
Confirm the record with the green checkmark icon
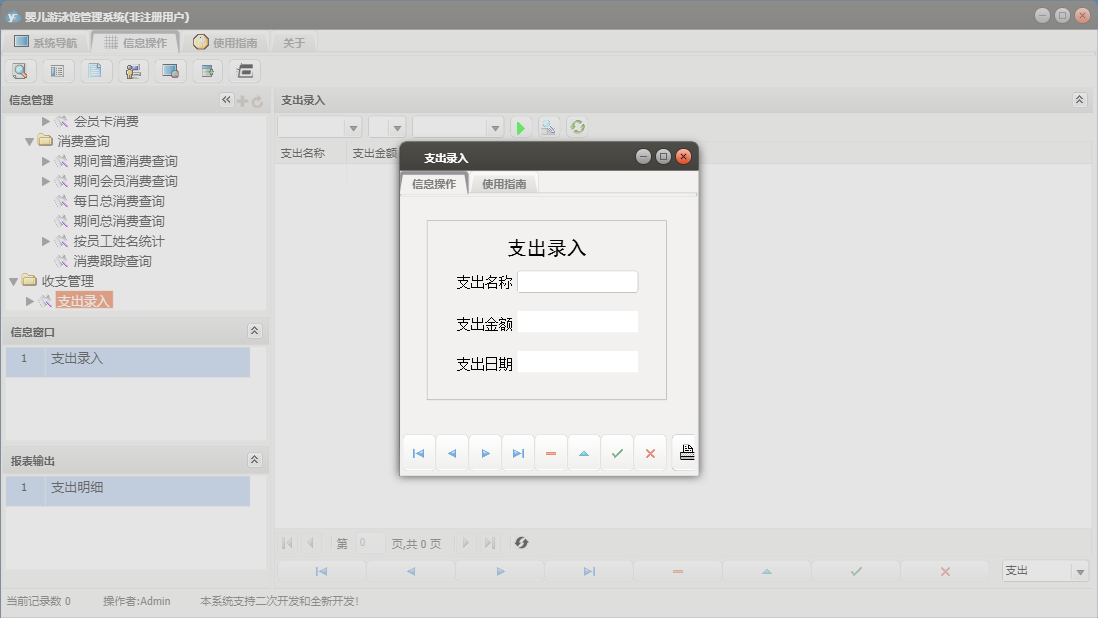click(617, 452)
